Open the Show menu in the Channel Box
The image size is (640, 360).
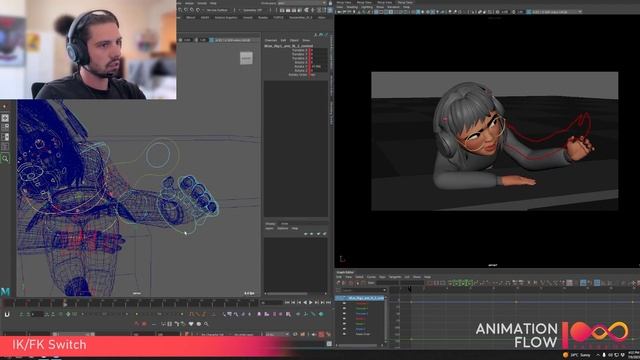(x=306, y=40)
